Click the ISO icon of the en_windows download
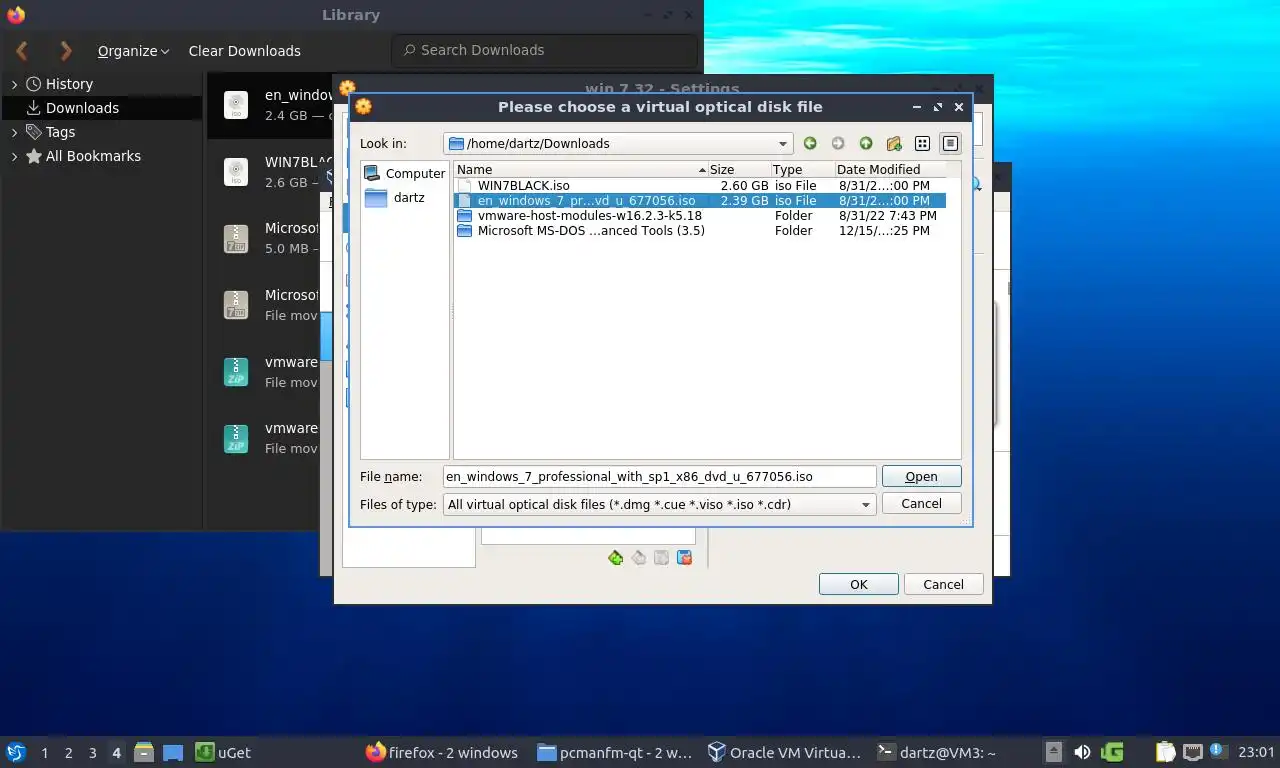This screenshot has width=1280, height=768. pos(236,104)
